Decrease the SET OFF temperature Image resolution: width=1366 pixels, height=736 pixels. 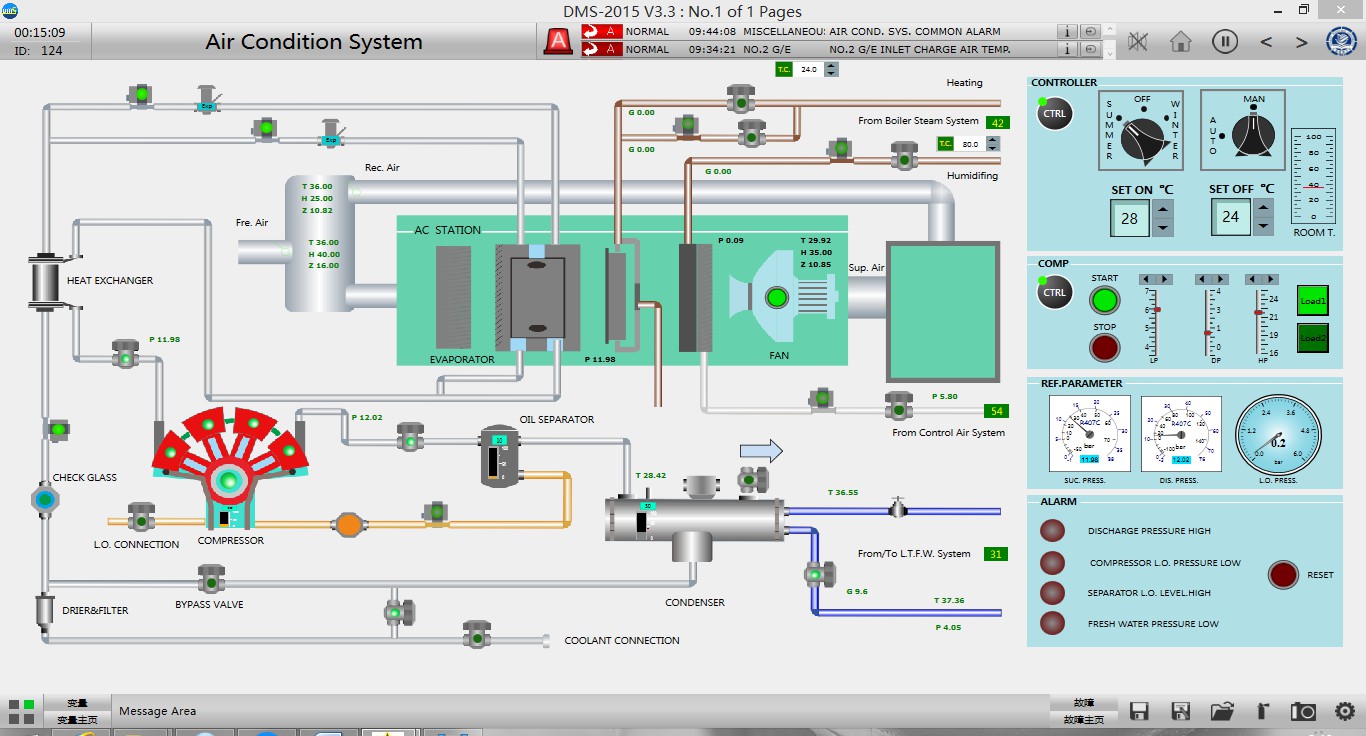click(x=1264, y=227)
